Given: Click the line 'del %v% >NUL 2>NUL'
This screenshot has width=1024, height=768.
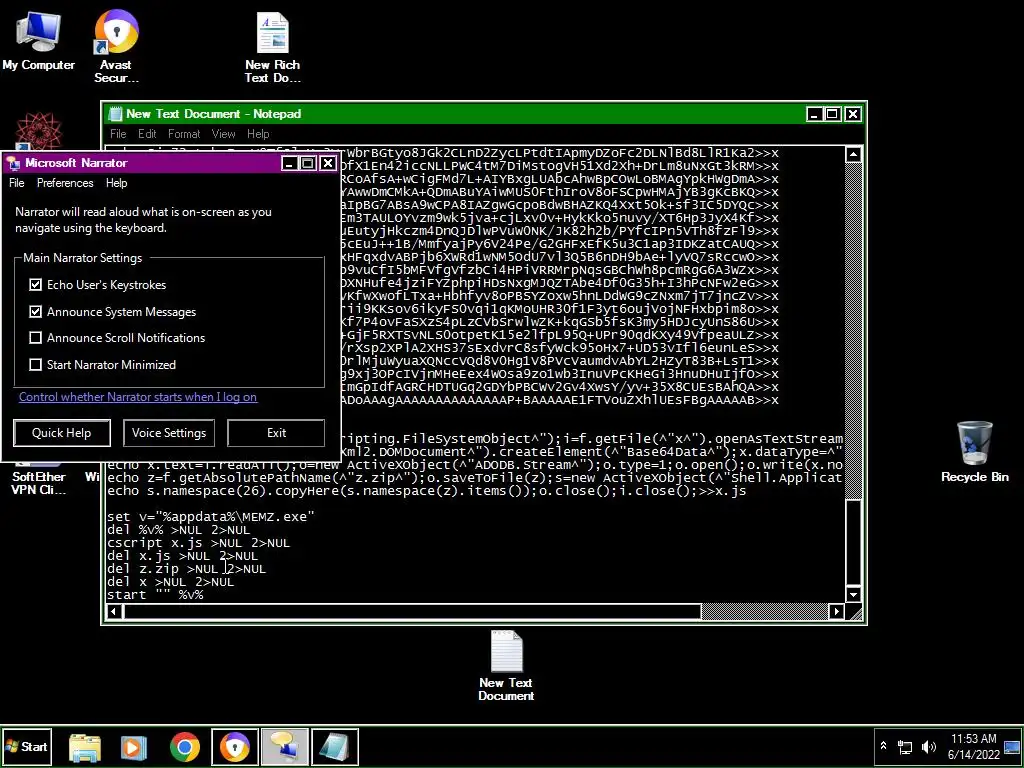Looking at the screenshot, I should click(178, 530).
